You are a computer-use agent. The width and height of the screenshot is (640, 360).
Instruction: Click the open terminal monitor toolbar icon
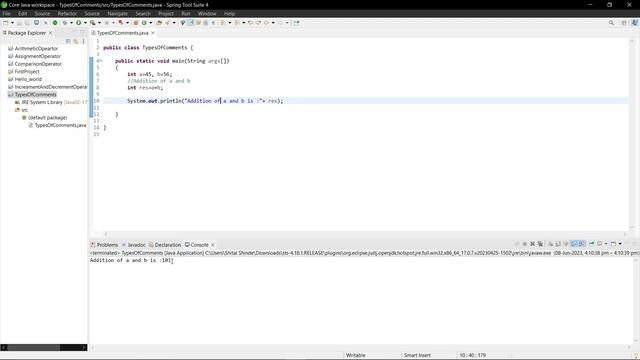(x=36, y=23)
